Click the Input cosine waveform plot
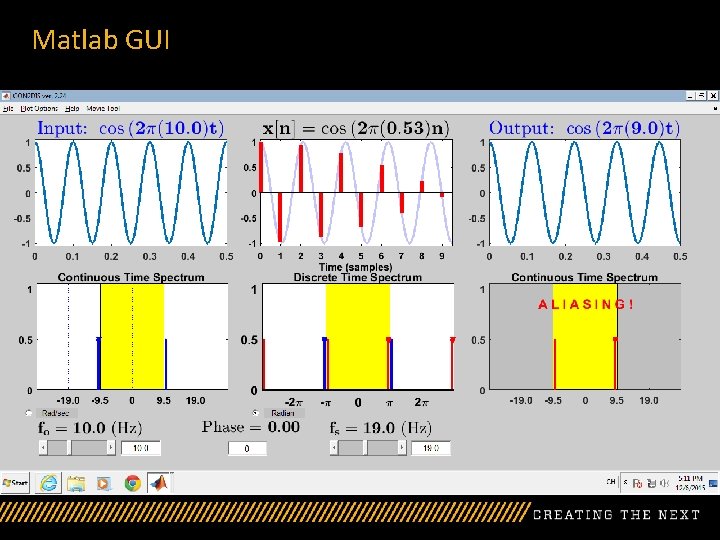The height and width of the screenshot is (540, 720). (131, 193)
